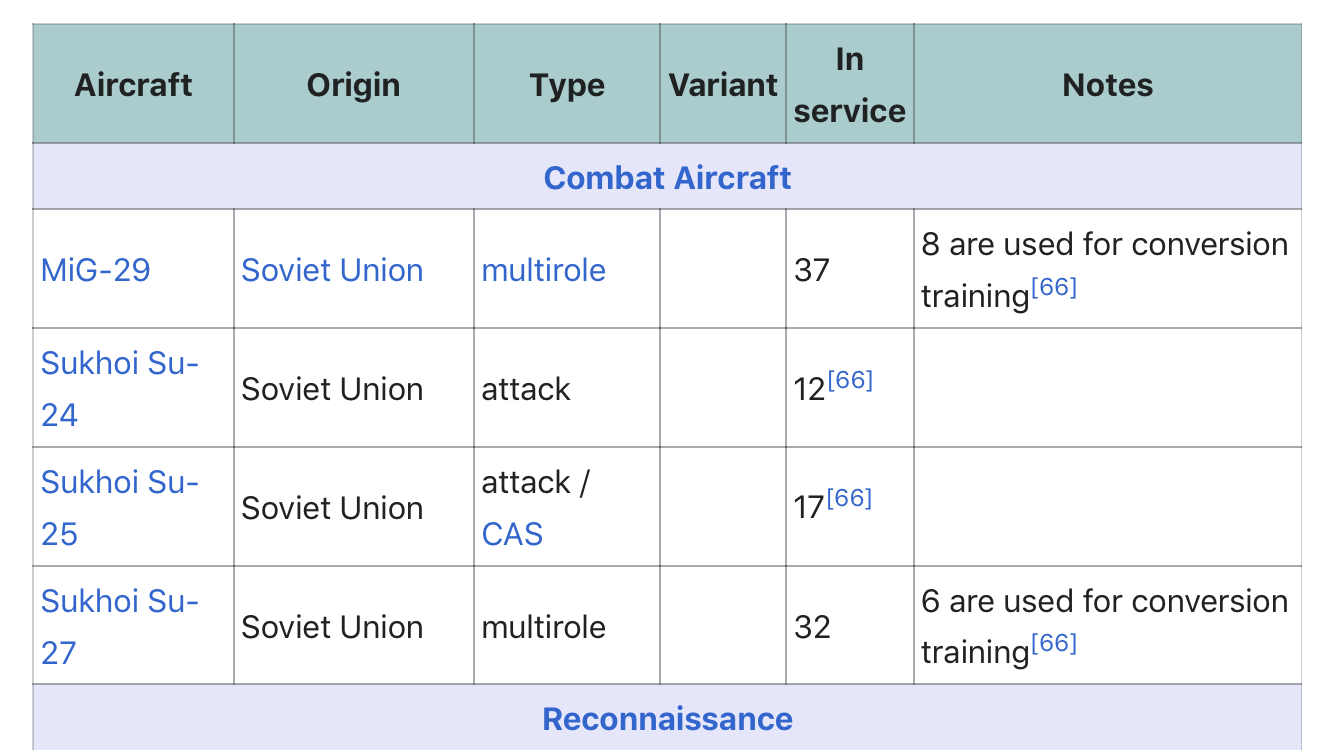Open the Sukhoi Su-27 article link
The image size is (1334, 750).
120,627
